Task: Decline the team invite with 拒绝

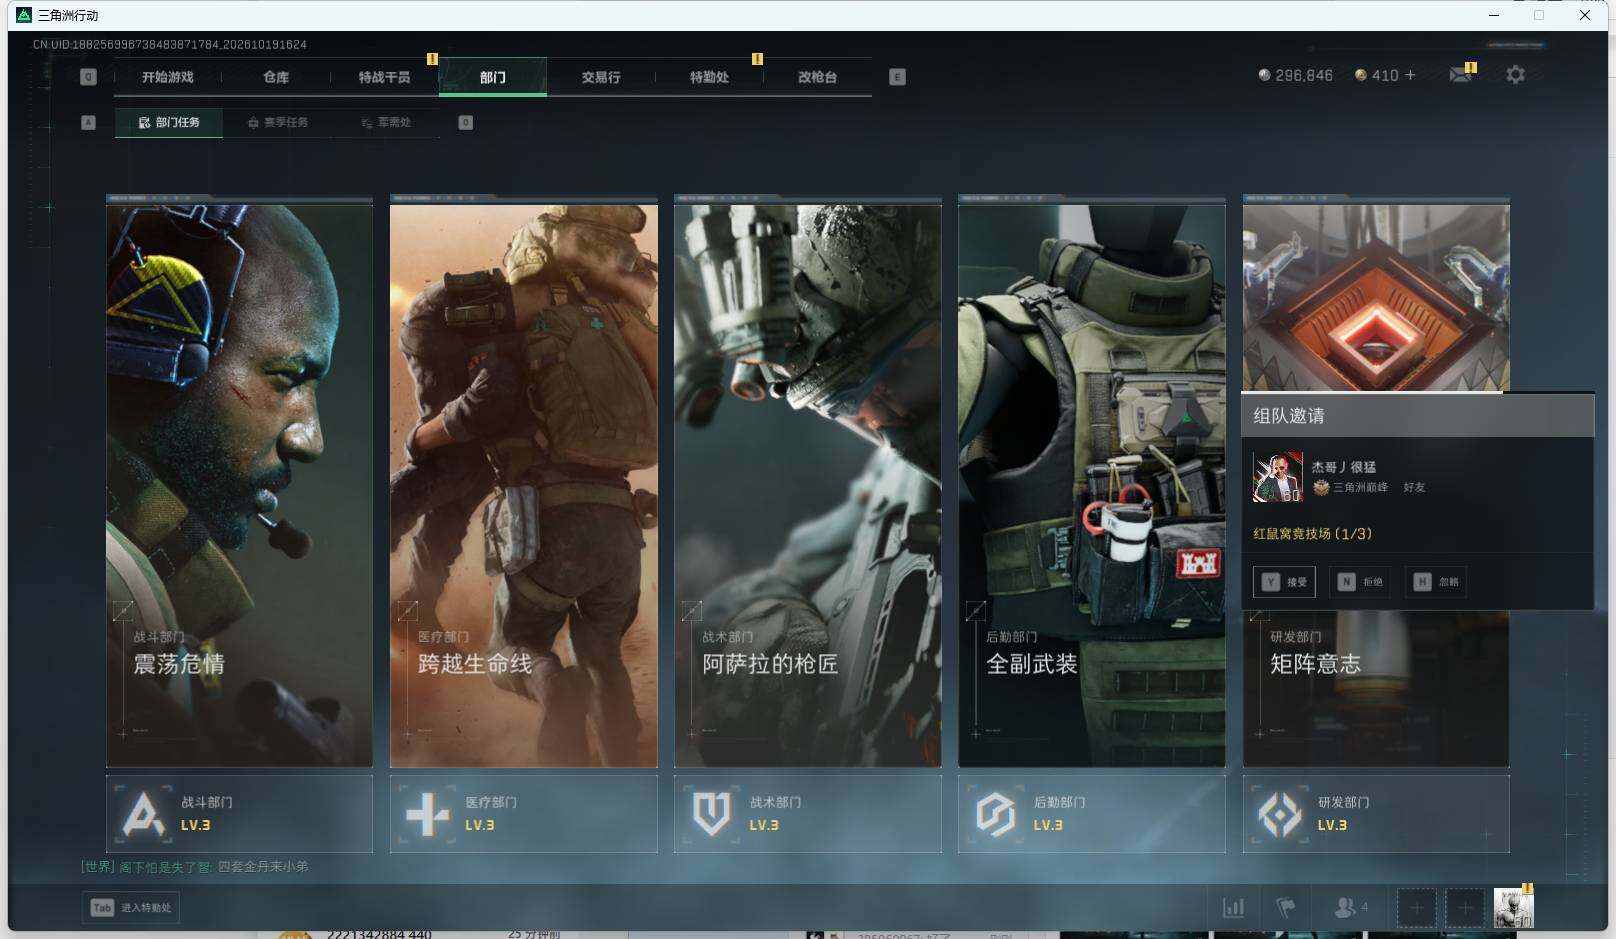Action: click(1362, 582)
